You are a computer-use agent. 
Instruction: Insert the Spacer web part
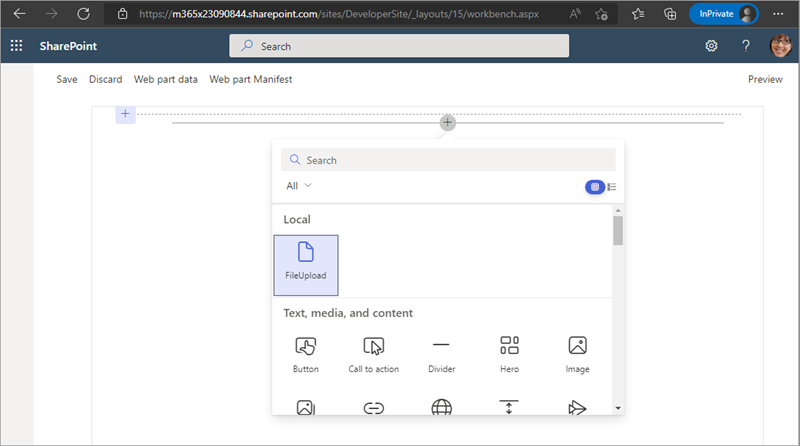pos(509,407)
